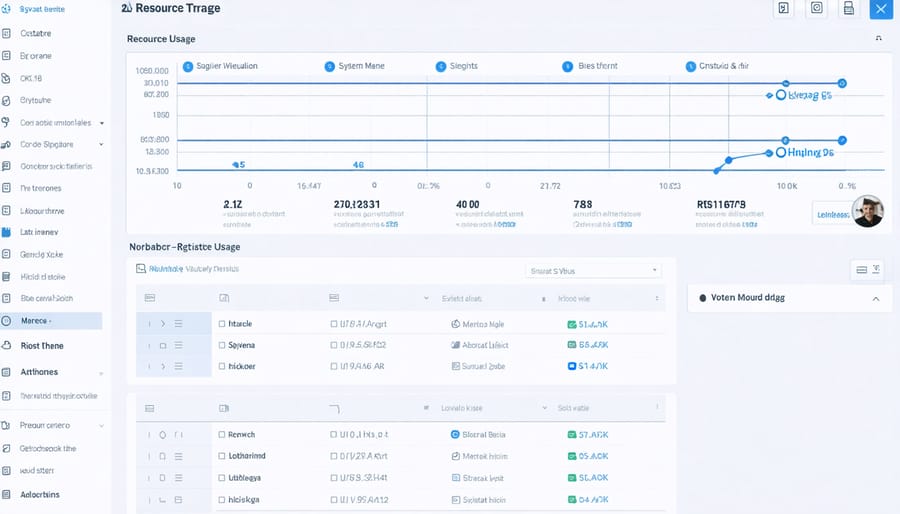Click the Bies thernt legend icon

pyautogui.click(x=567, y=67)
